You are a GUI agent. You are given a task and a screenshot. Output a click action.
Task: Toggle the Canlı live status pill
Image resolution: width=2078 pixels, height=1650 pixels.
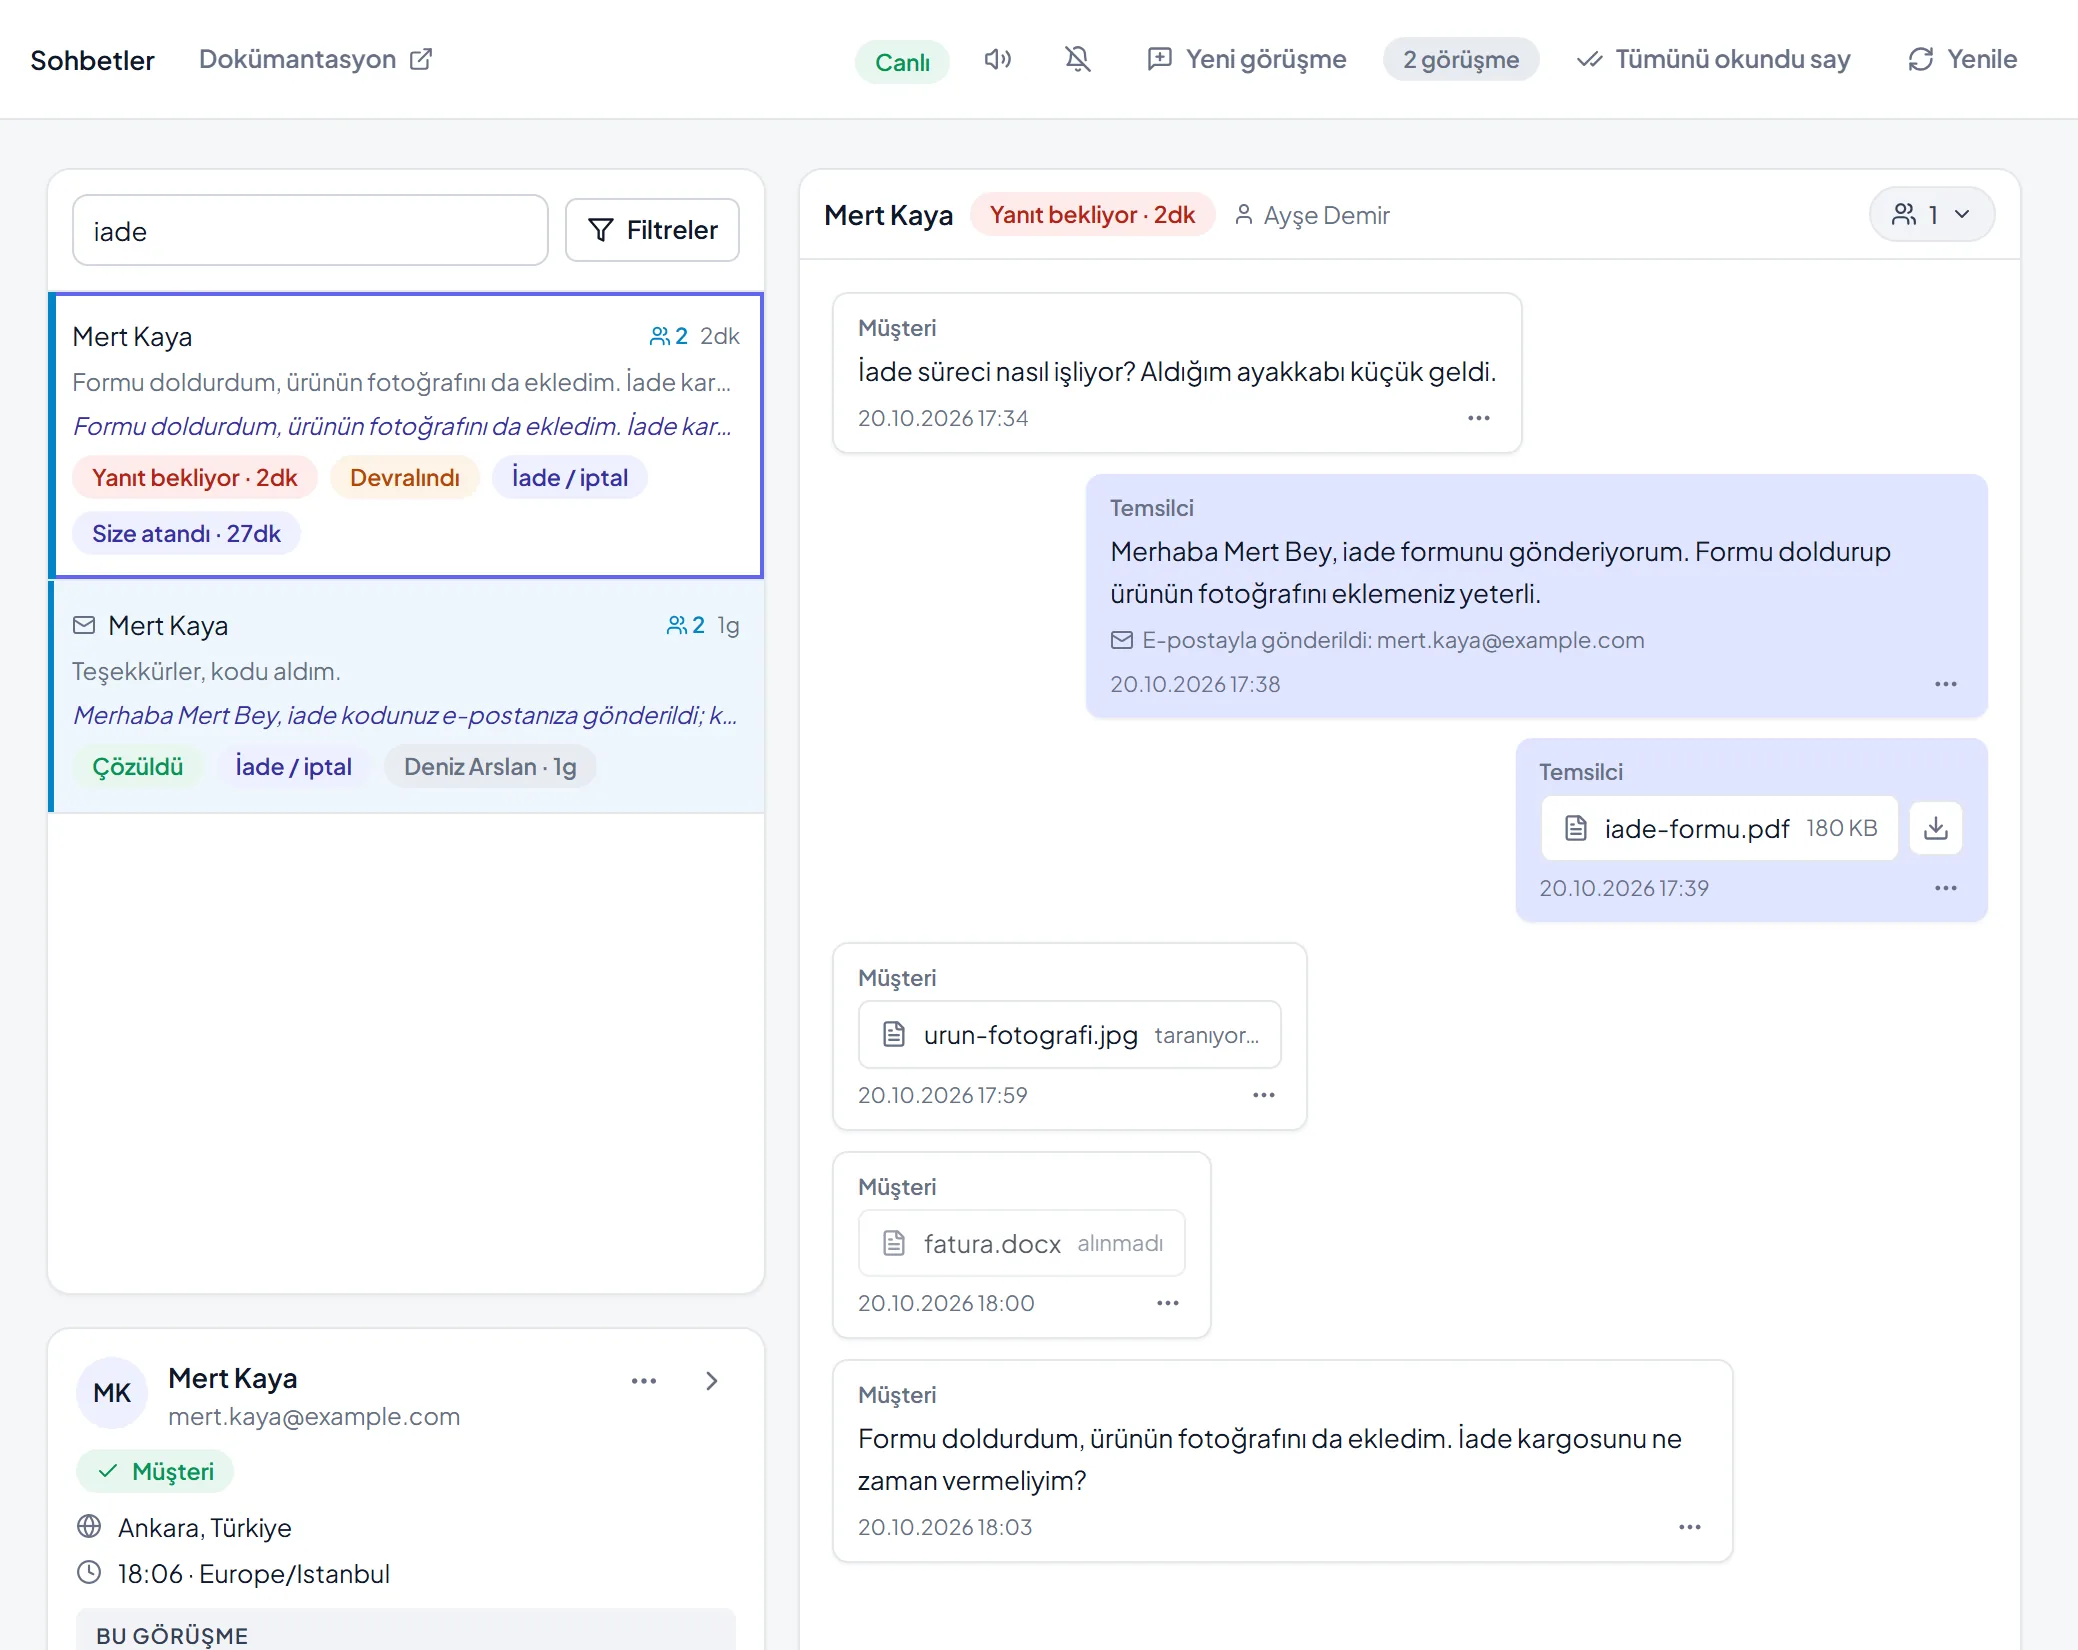click(x=902, y=62)
